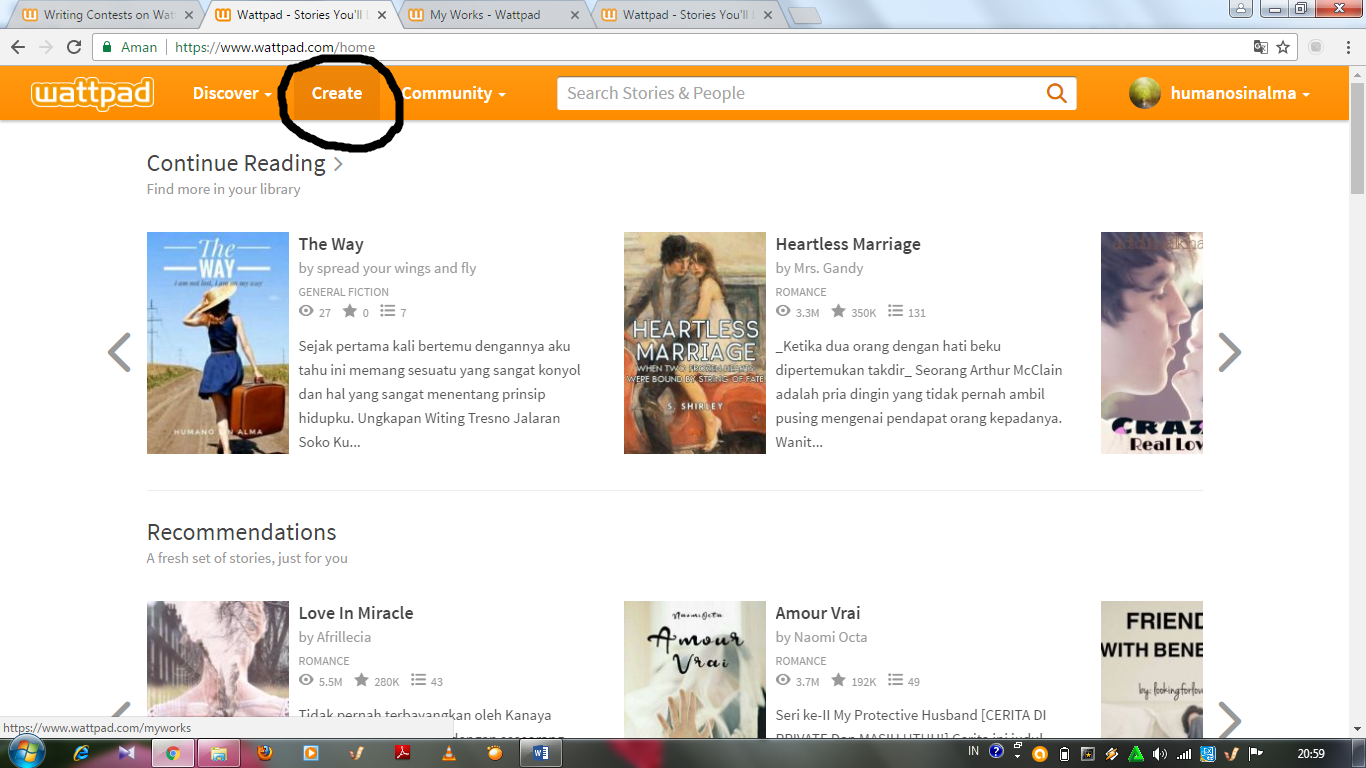Viewport: 1366px width, 768px height.
Task: Open Heartless Marriage story title
Action: pos(848,244)
